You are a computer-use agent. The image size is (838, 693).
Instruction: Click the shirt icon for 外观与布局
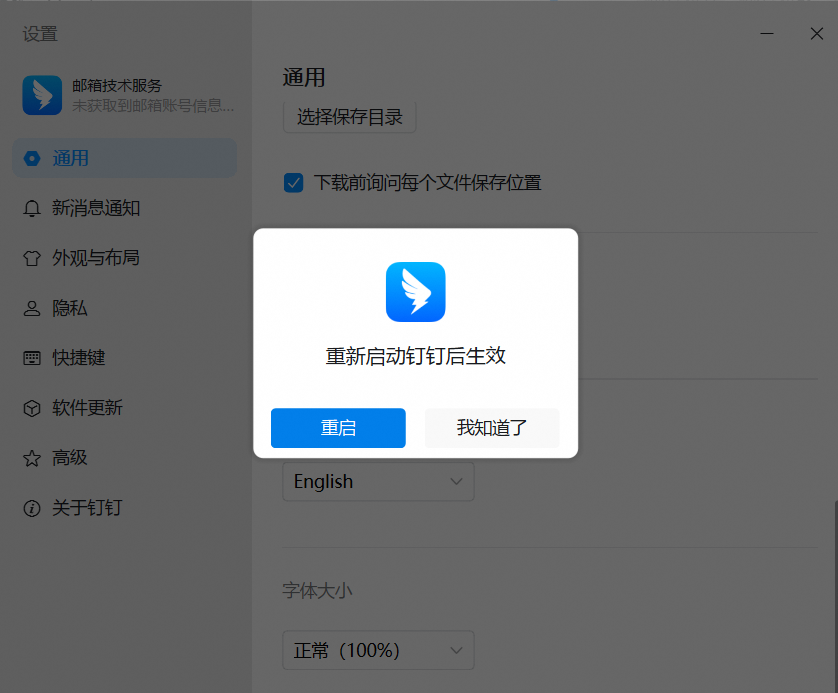tap(33, 258)
